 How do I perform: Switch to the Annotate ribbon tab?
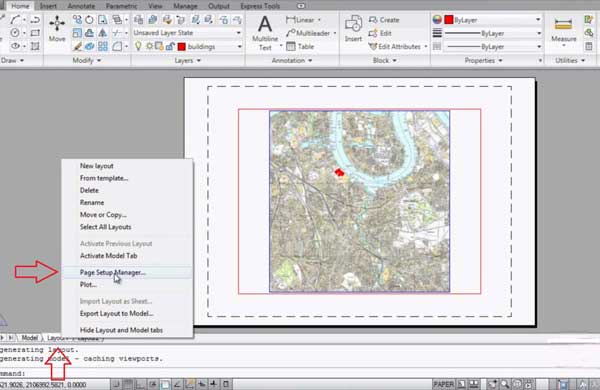coord(81,6)
